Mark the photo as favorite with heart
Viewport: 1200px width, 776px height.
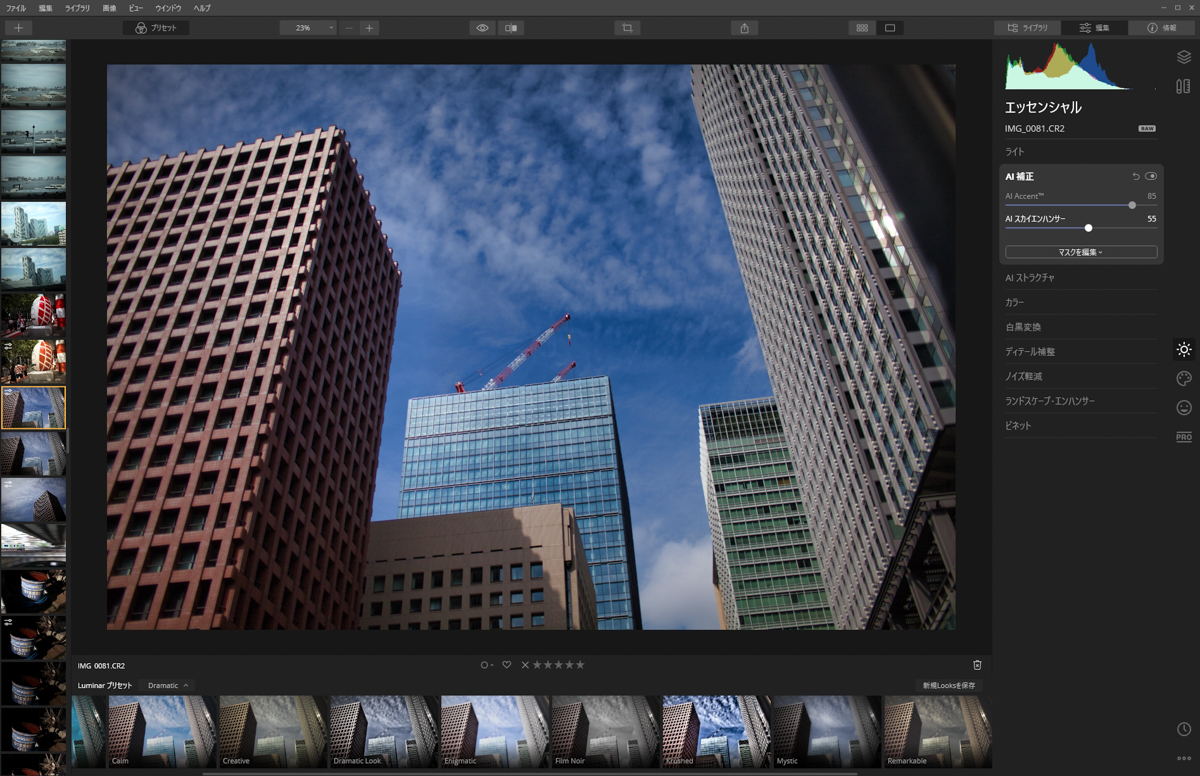tap(507, 665)
